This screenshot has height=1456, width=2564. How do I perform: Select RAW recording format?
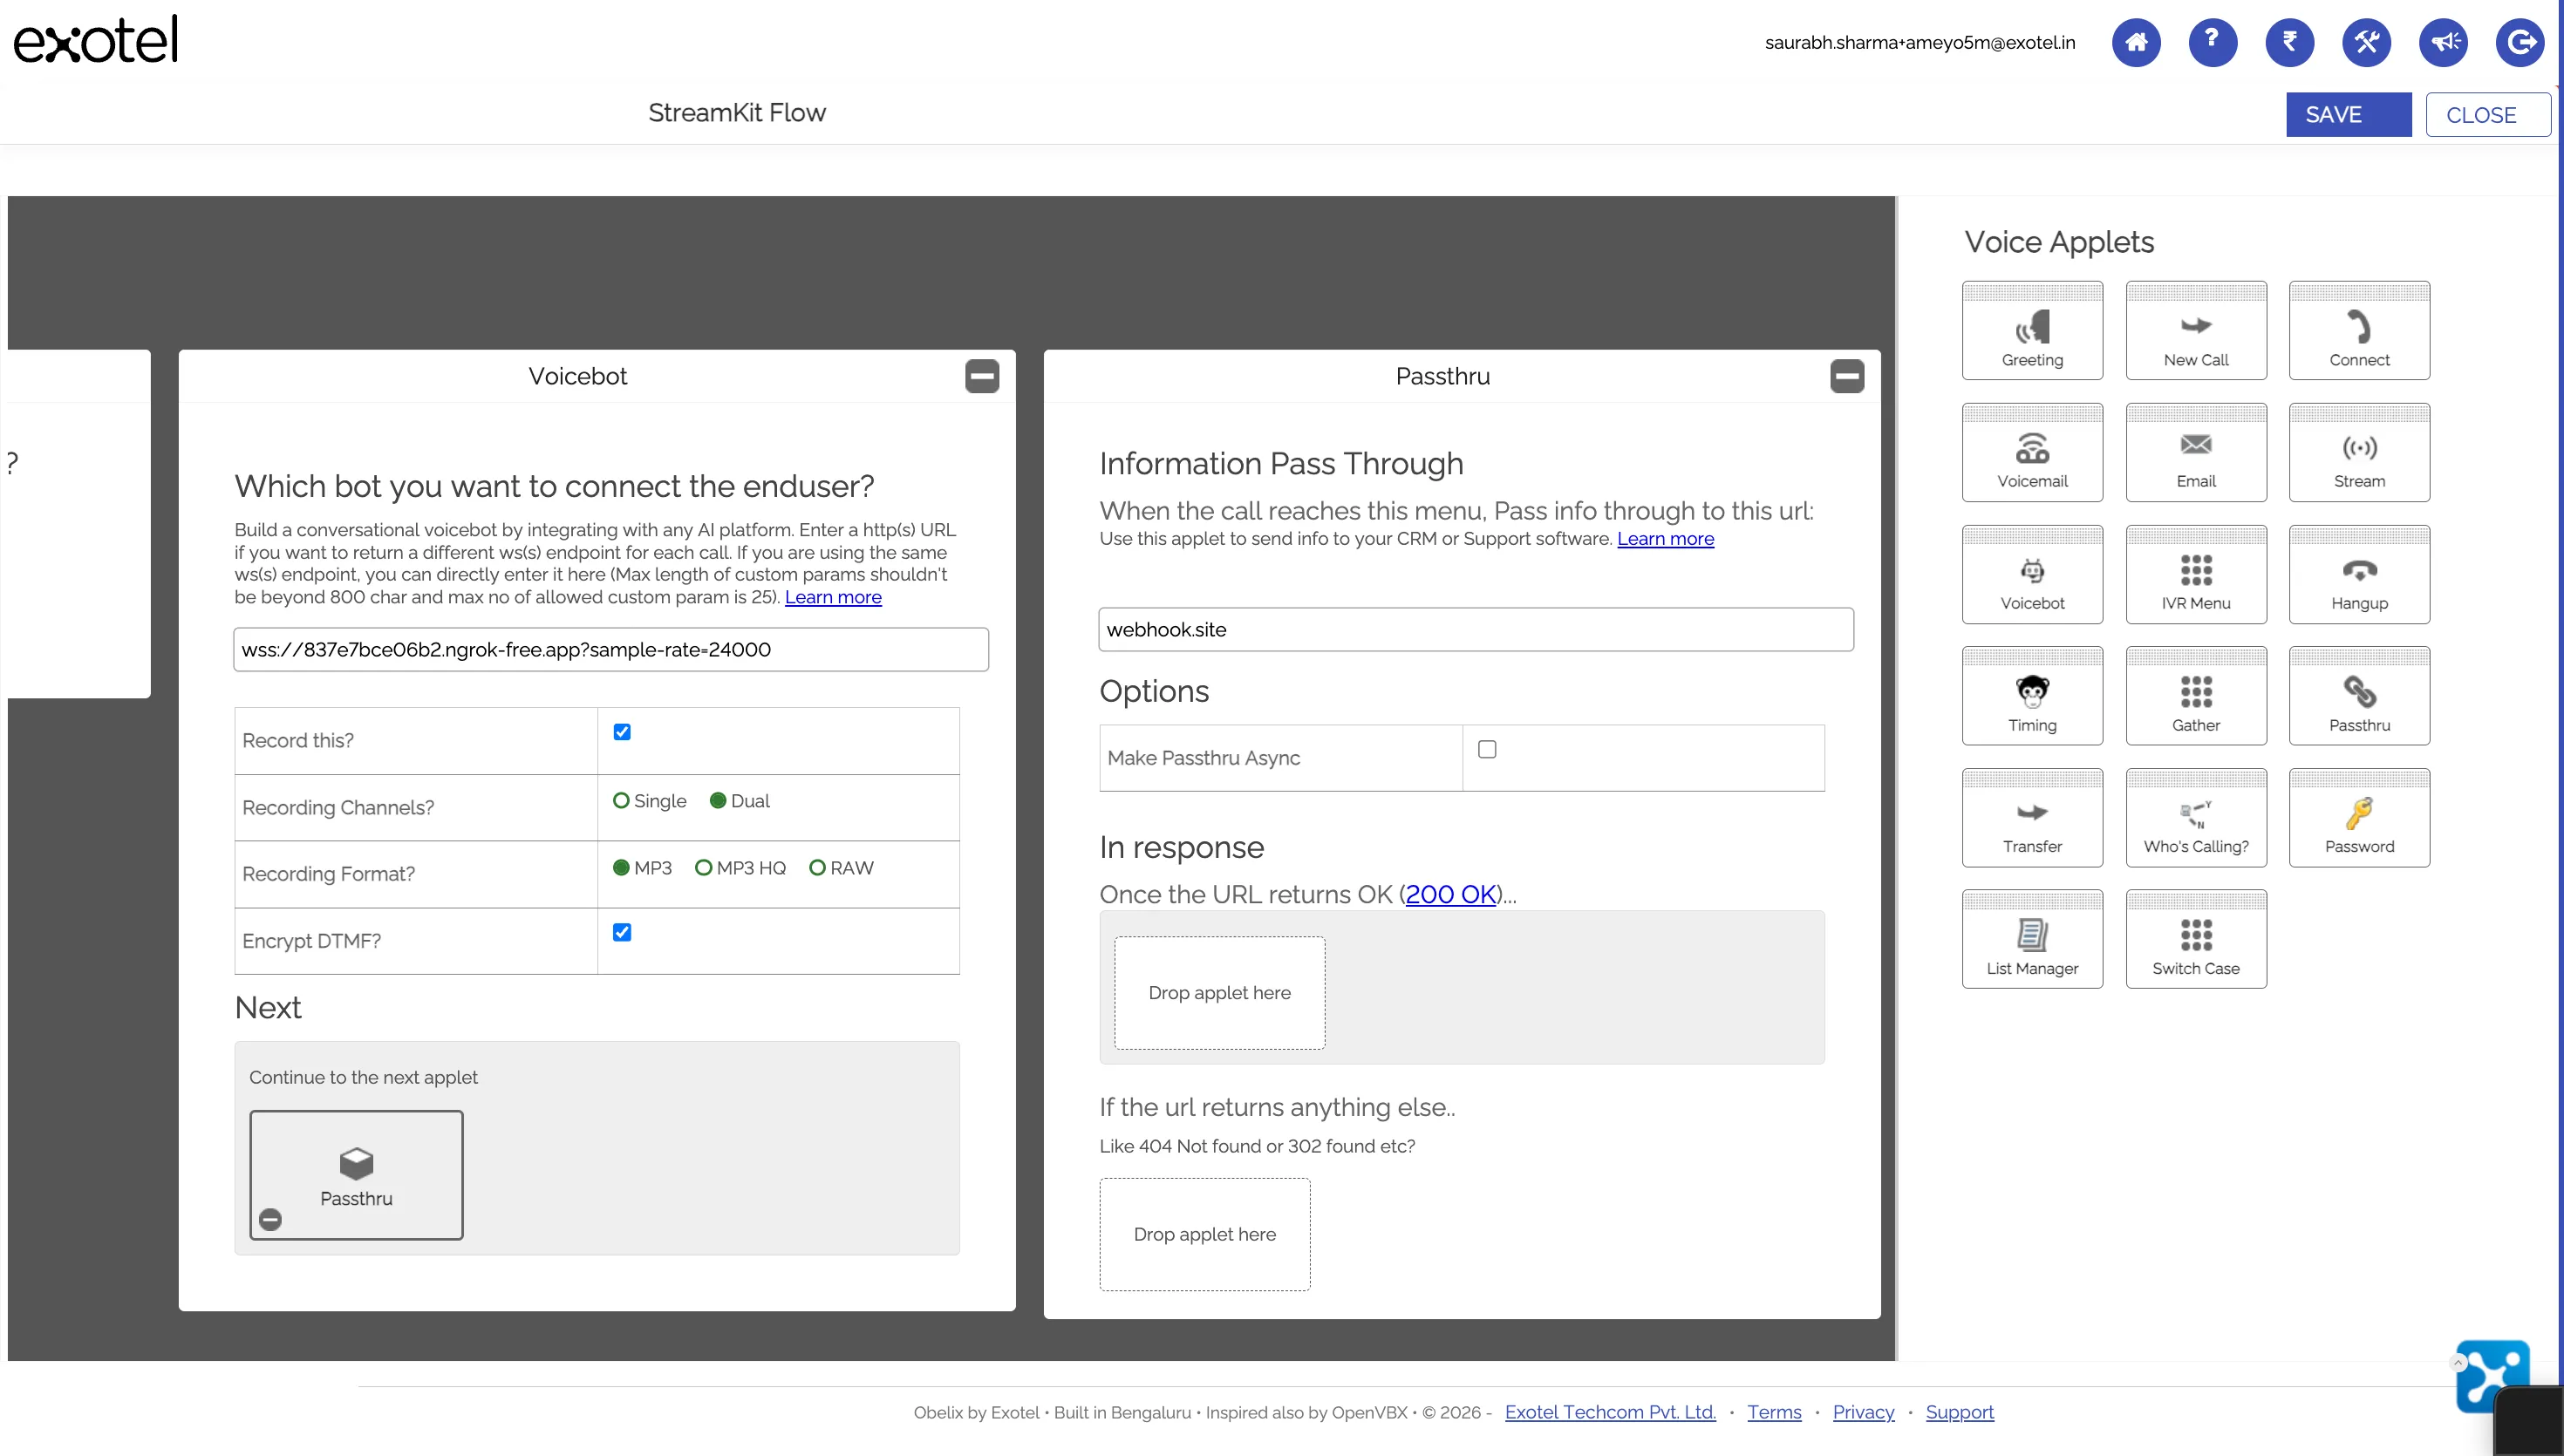click(817, 867)
